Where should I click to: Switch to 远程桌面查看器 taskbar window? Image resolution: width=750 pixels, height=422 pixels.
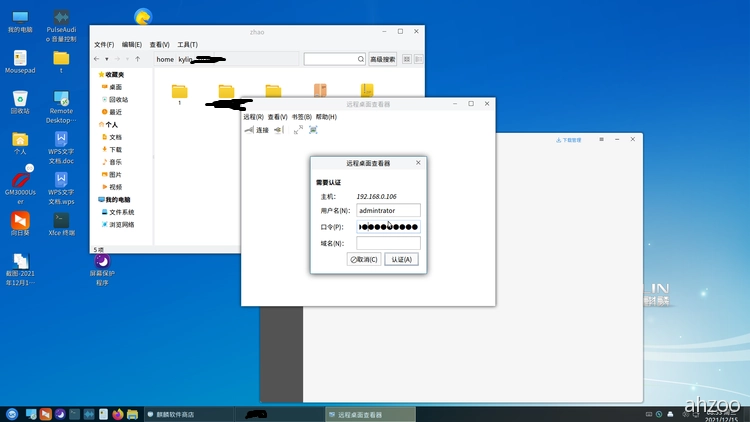pos(370,414)
